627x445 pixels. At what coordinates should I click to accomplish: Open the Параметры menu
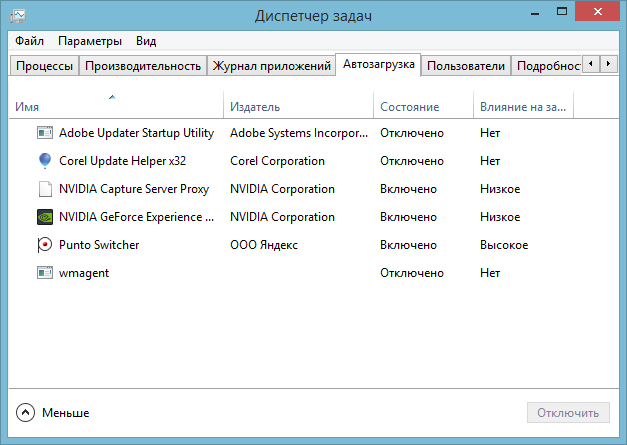(90, 41)
